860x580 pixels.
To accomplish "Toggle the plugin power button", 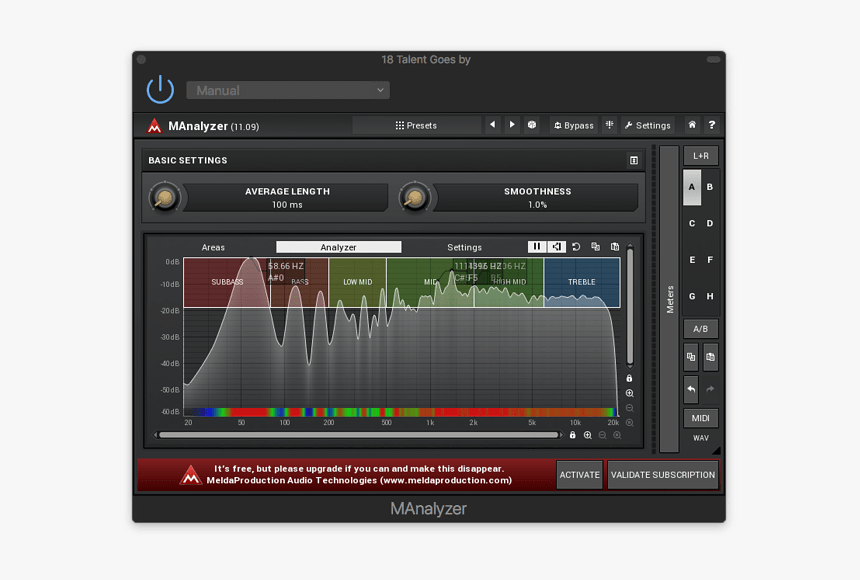I will pos(160,89).
